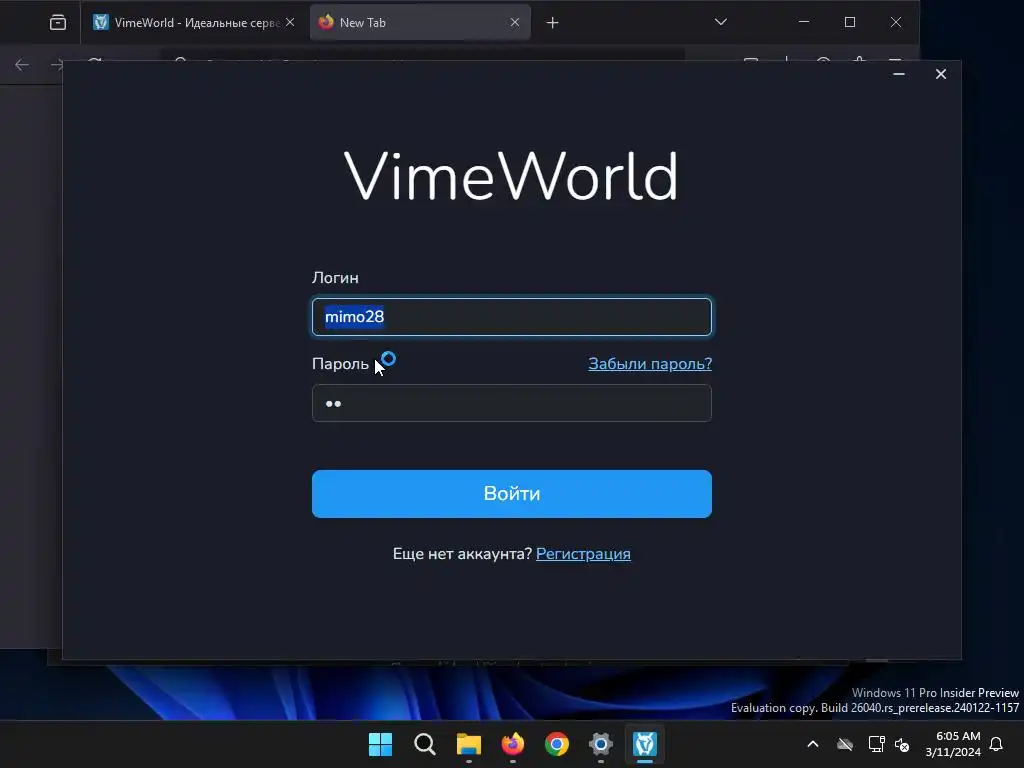Open Firefox from the taskbar
Viewport: 1024px width, 768px height.
click(513, 744)
